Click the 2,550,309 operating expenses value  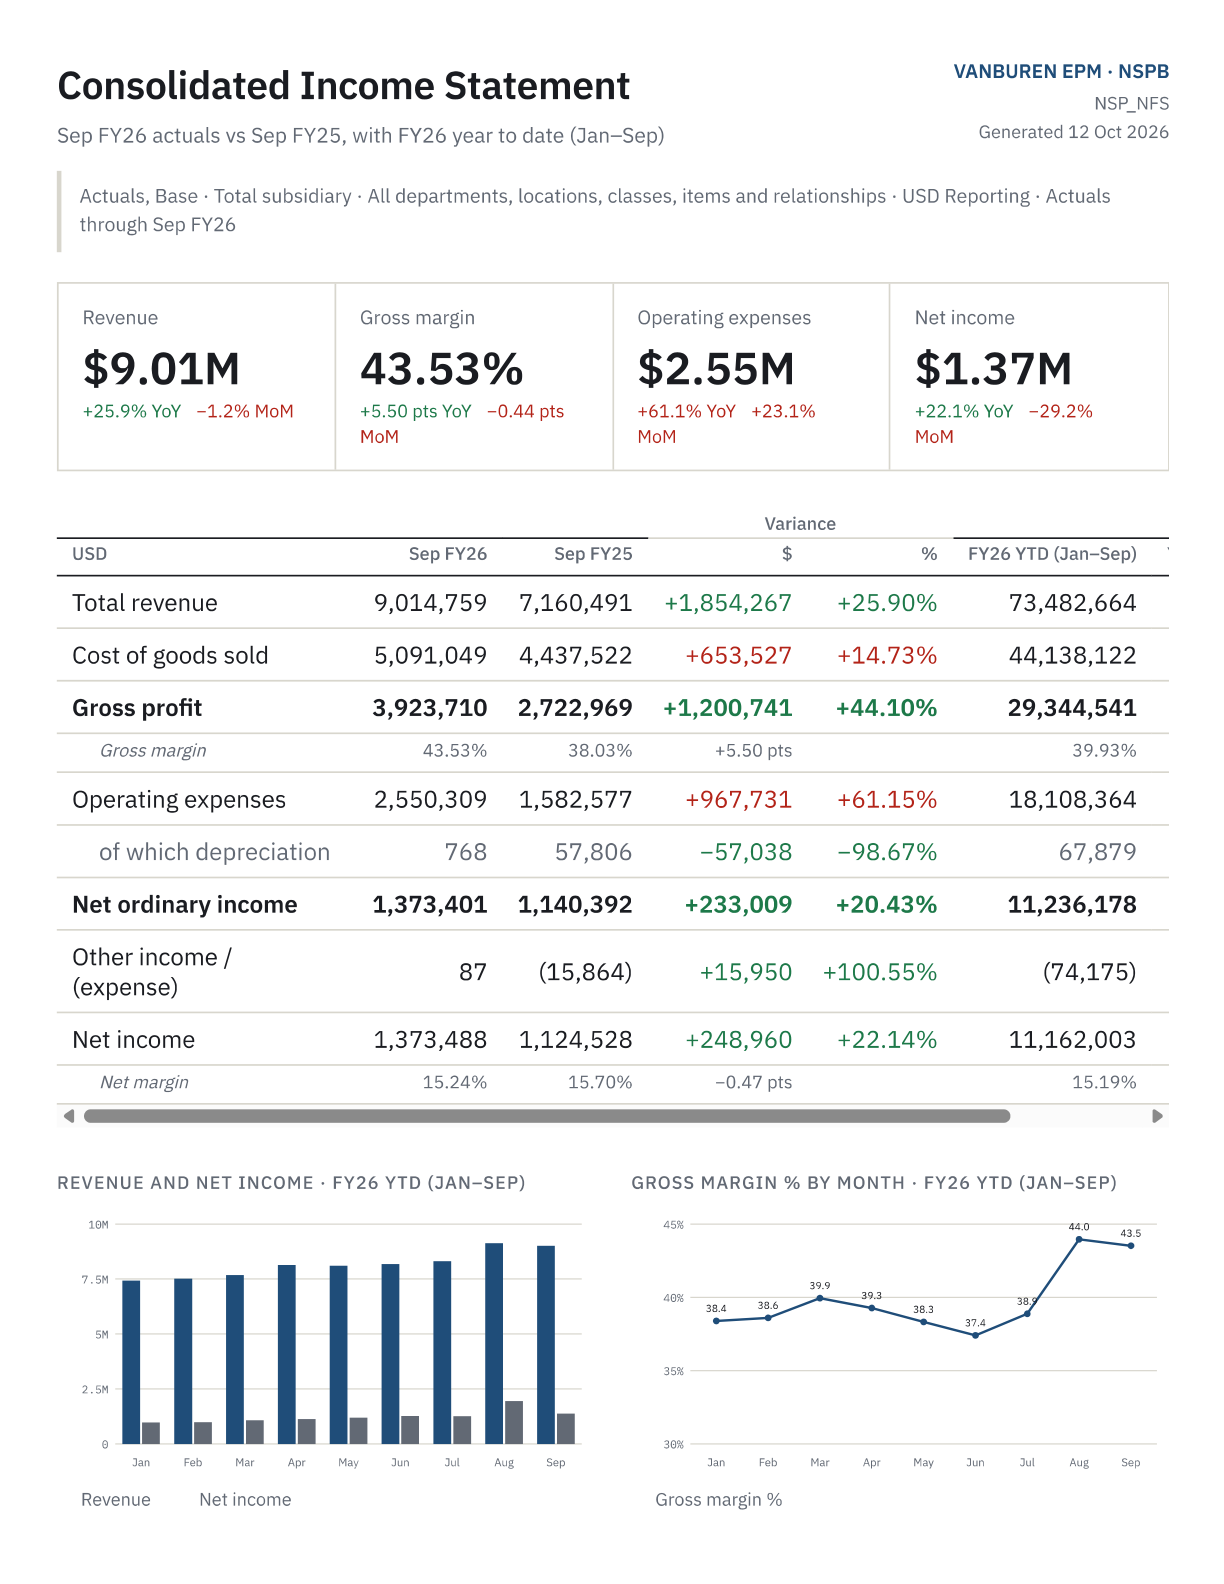point(430,800)
